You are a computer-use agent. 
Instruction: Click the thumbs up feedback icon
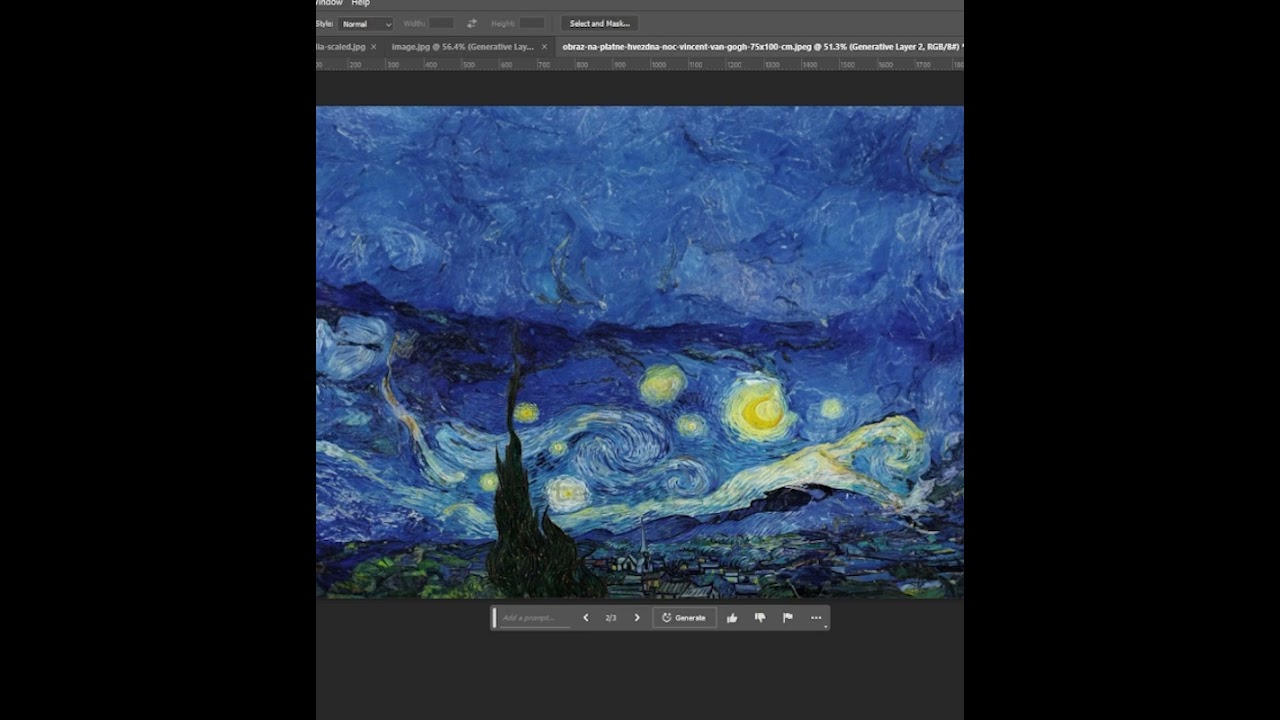tap(732, 618)
